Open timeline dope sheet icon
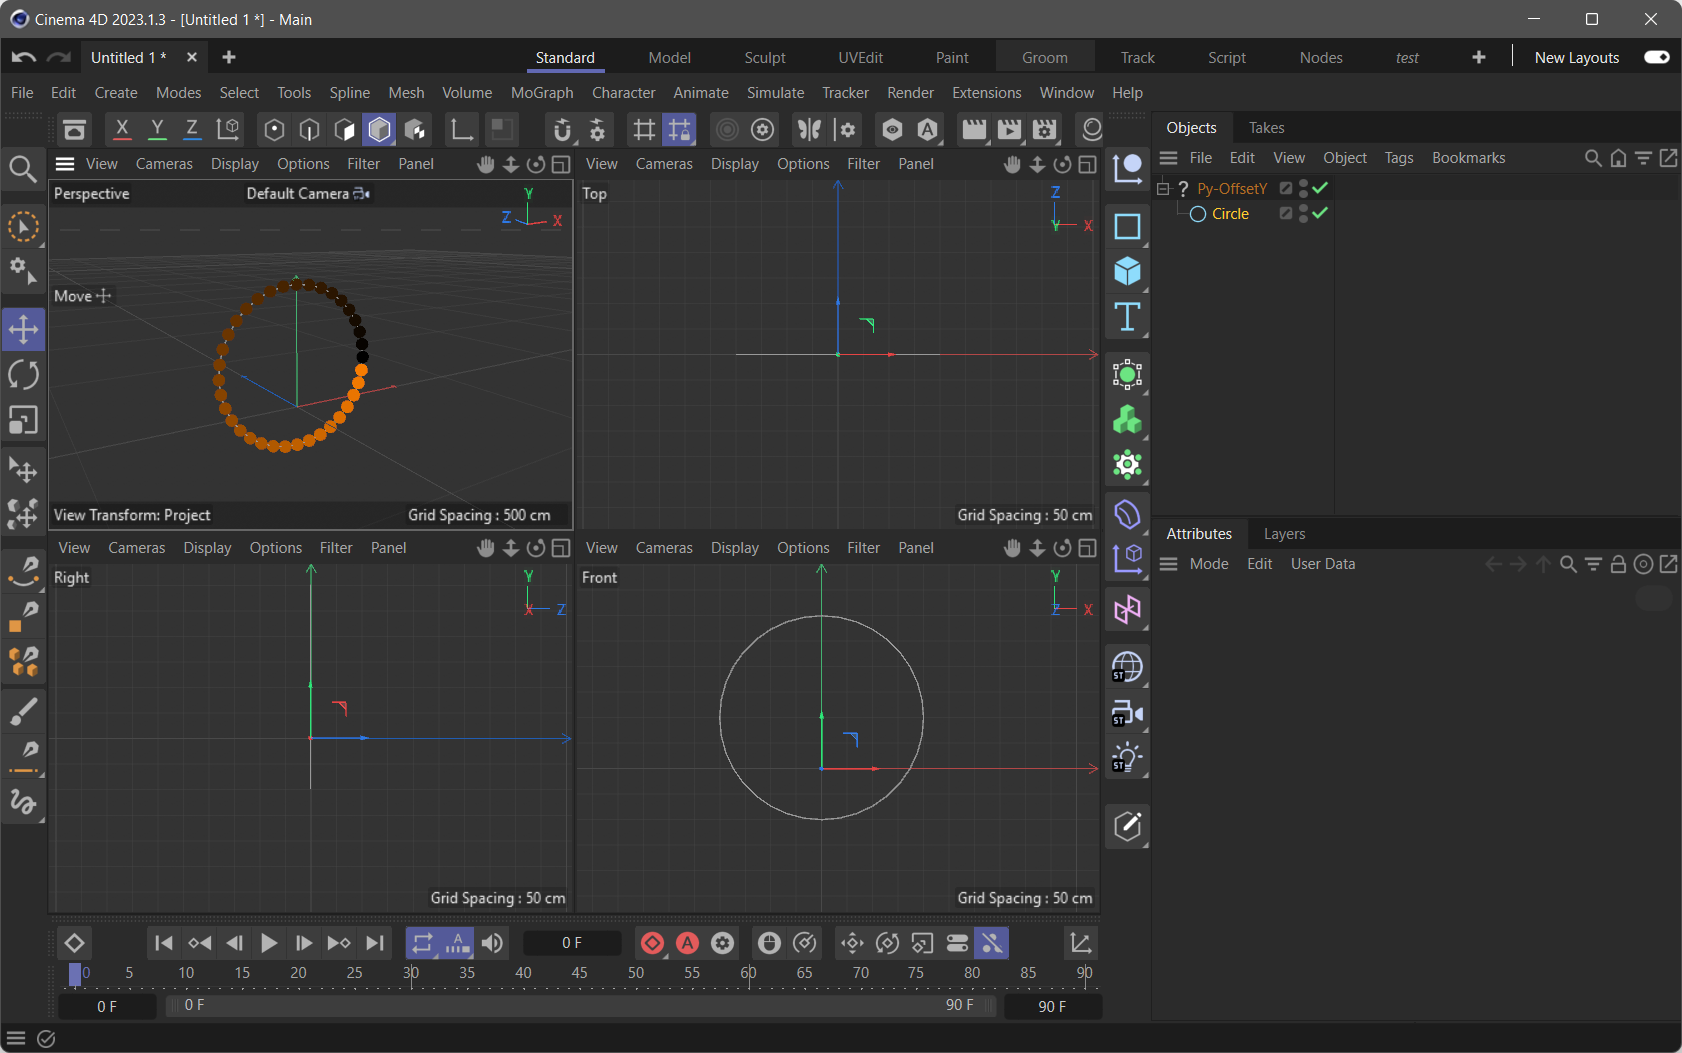1682x1053 pixels. (x=1080, y=943)
